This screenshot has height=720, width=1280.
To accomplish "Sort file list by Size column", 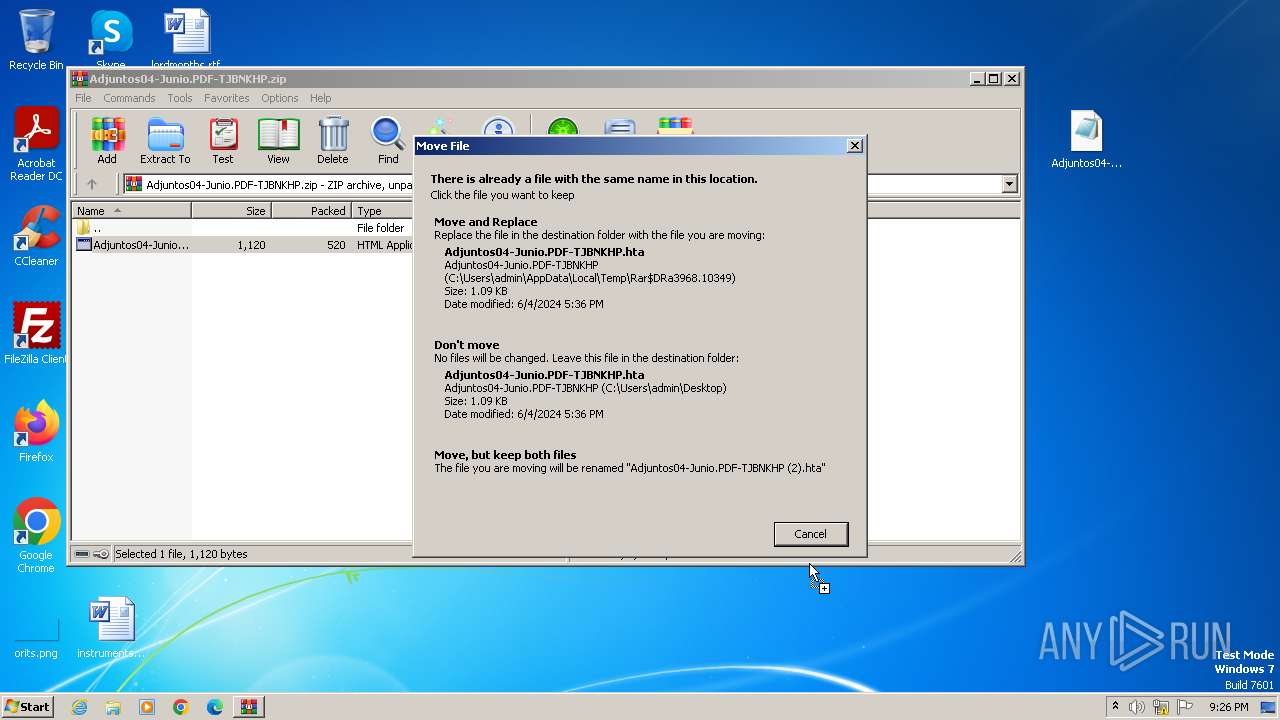I will click(x=231, y=211).
